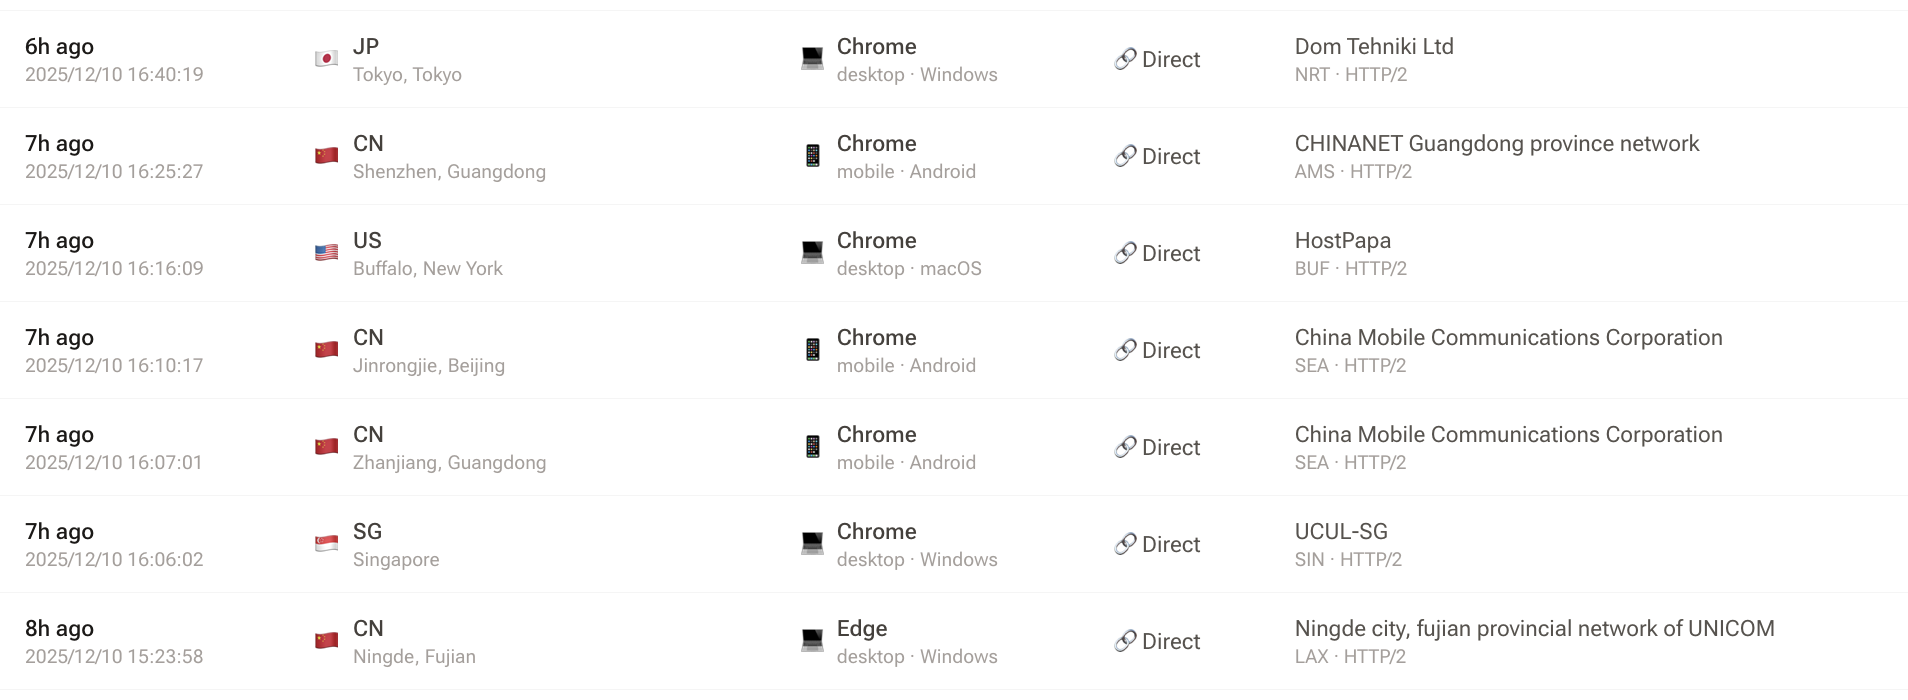Click the CHINANET Guangdong province network text

tap(1496, 144)
